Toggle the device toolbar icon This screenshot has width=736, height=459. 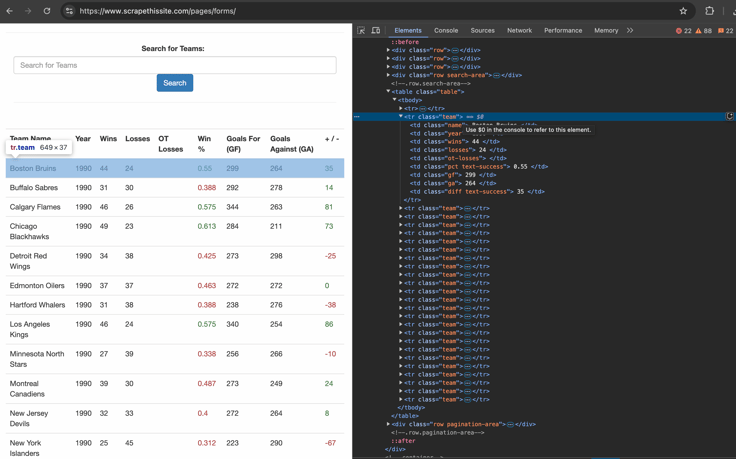coord(376,31)
